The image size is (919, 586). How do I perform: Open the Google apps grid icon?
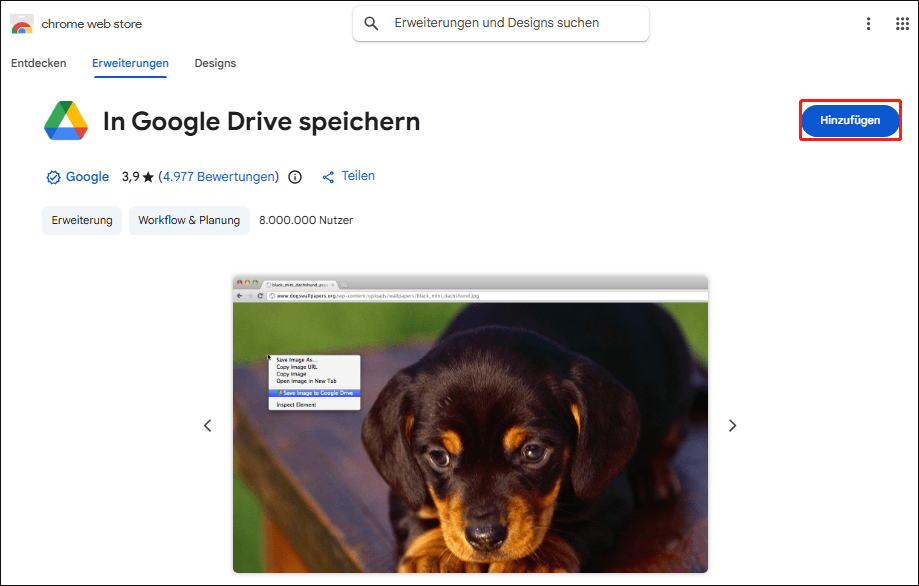pyautogui.click(x=902, y=23)
